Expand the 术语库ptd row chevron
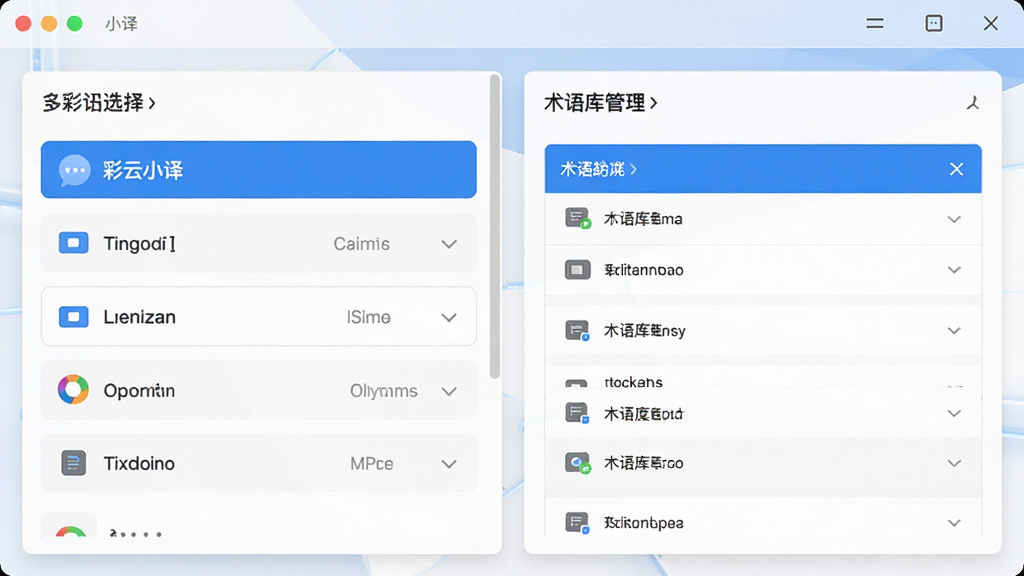This screenshot has width=1024, height=576. [x=954, y=413]
